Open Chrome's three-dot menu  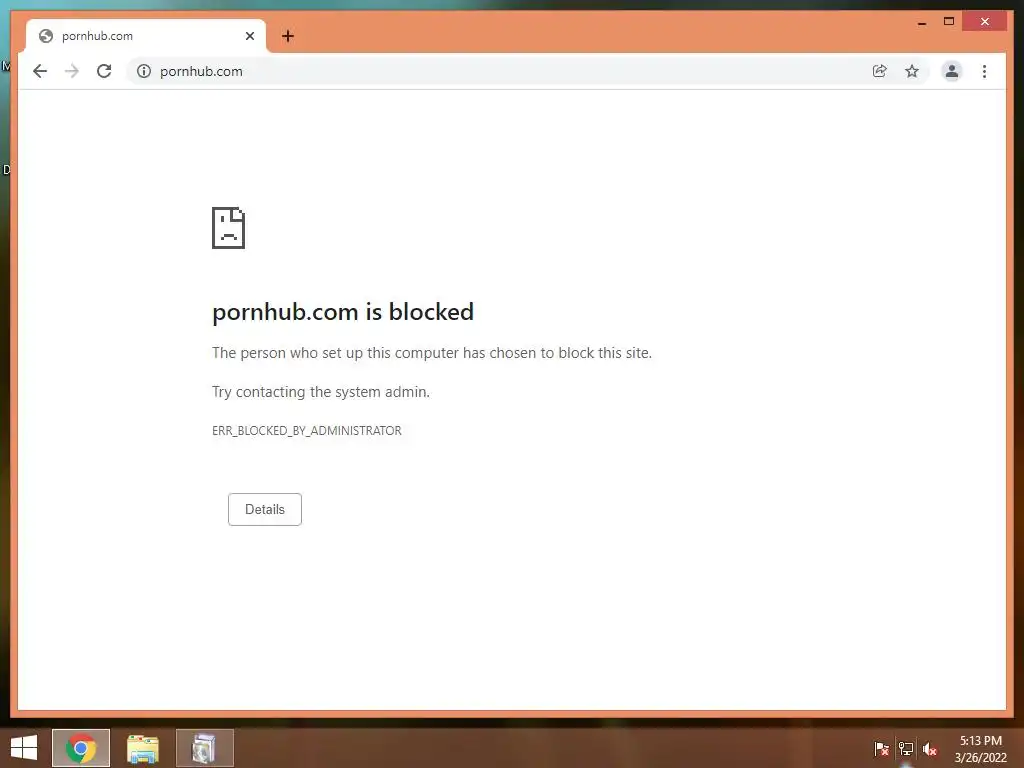tap(984, 71)
